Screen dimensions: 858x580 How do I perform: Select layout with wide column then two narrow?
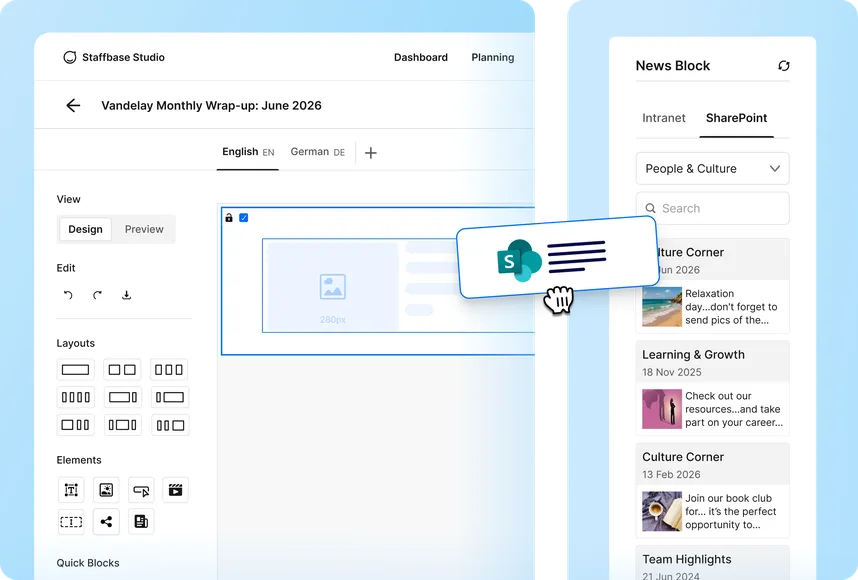76,425
